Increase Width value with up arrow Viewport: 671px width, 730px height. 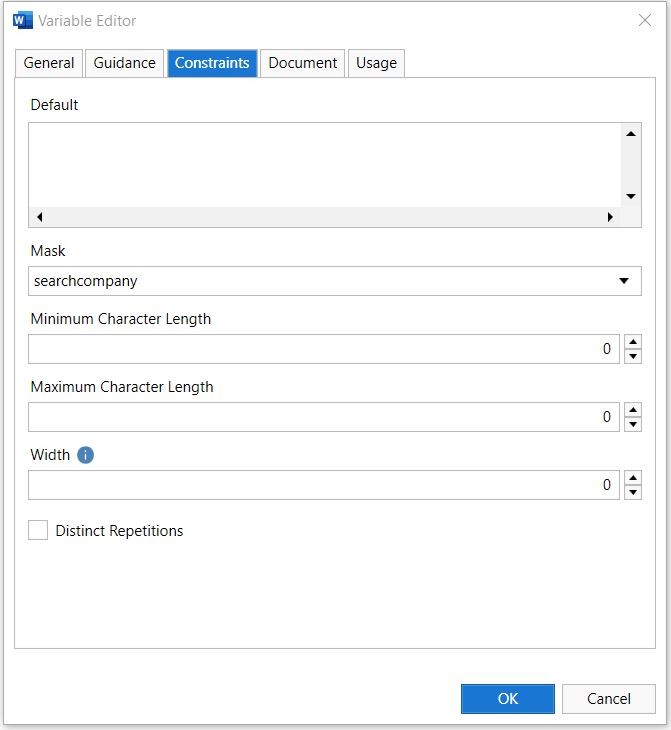coord(632,478)
